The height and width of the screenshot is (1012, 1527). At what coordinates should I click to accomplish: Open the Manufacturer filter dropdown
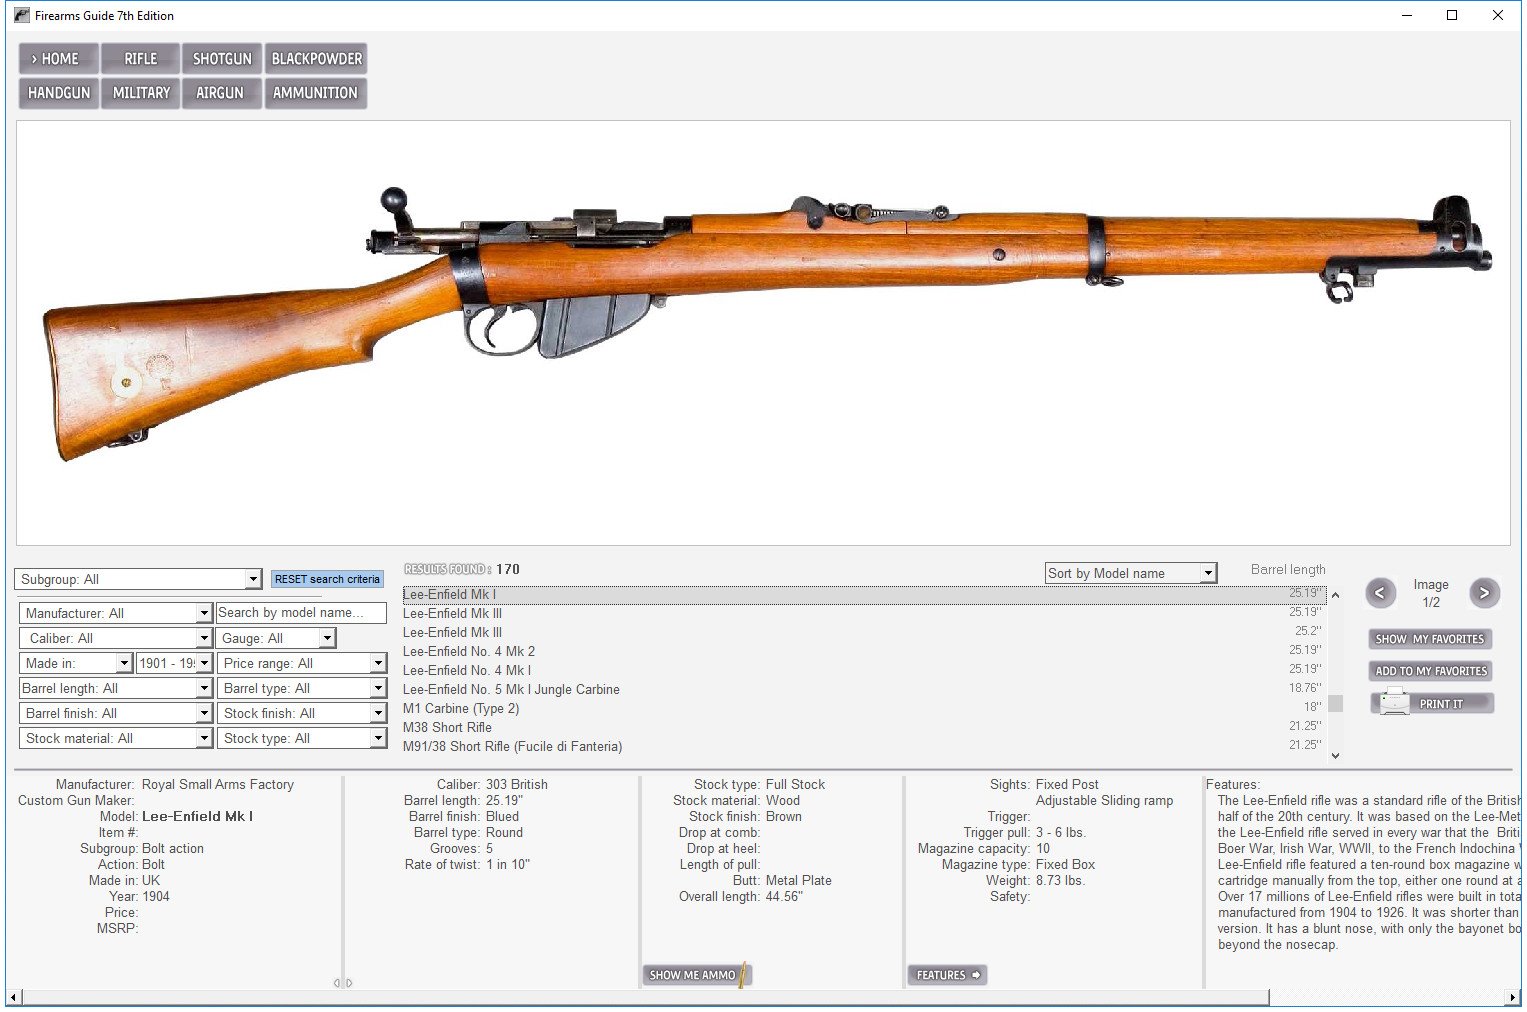tap(204, 613)
